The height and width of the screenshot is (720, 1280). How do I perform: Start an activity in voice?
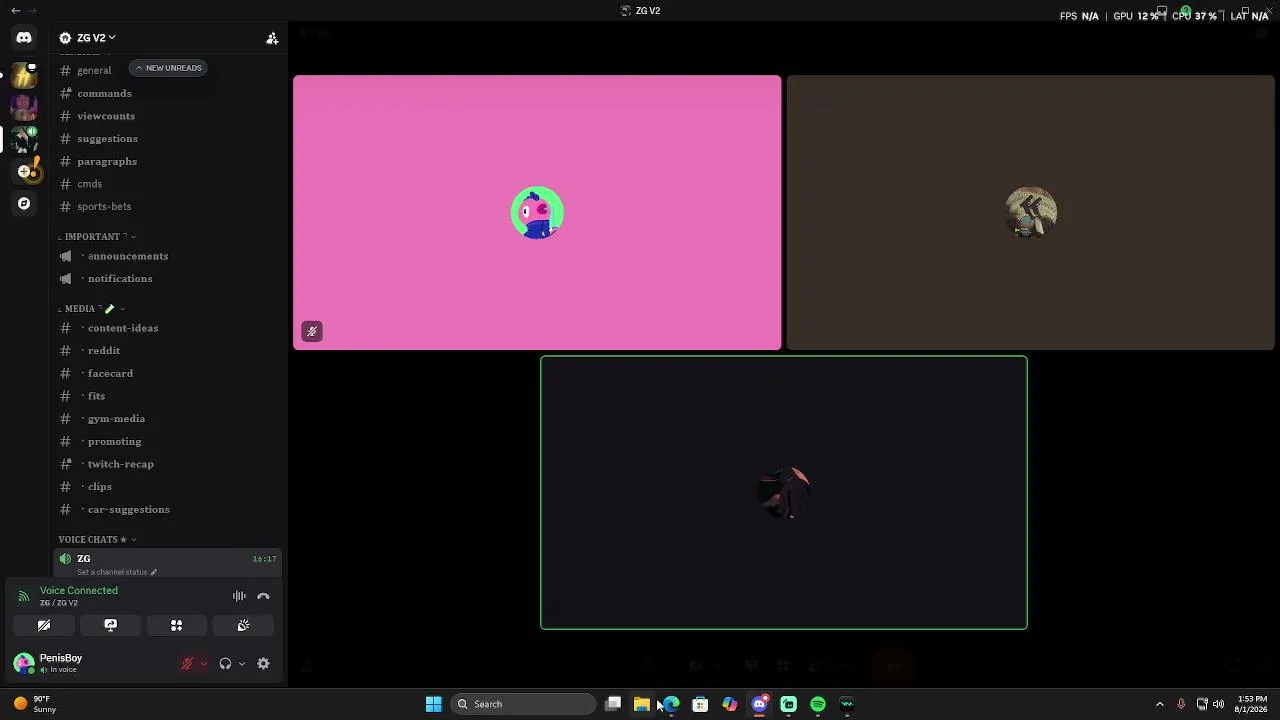(x=176, y=625)
